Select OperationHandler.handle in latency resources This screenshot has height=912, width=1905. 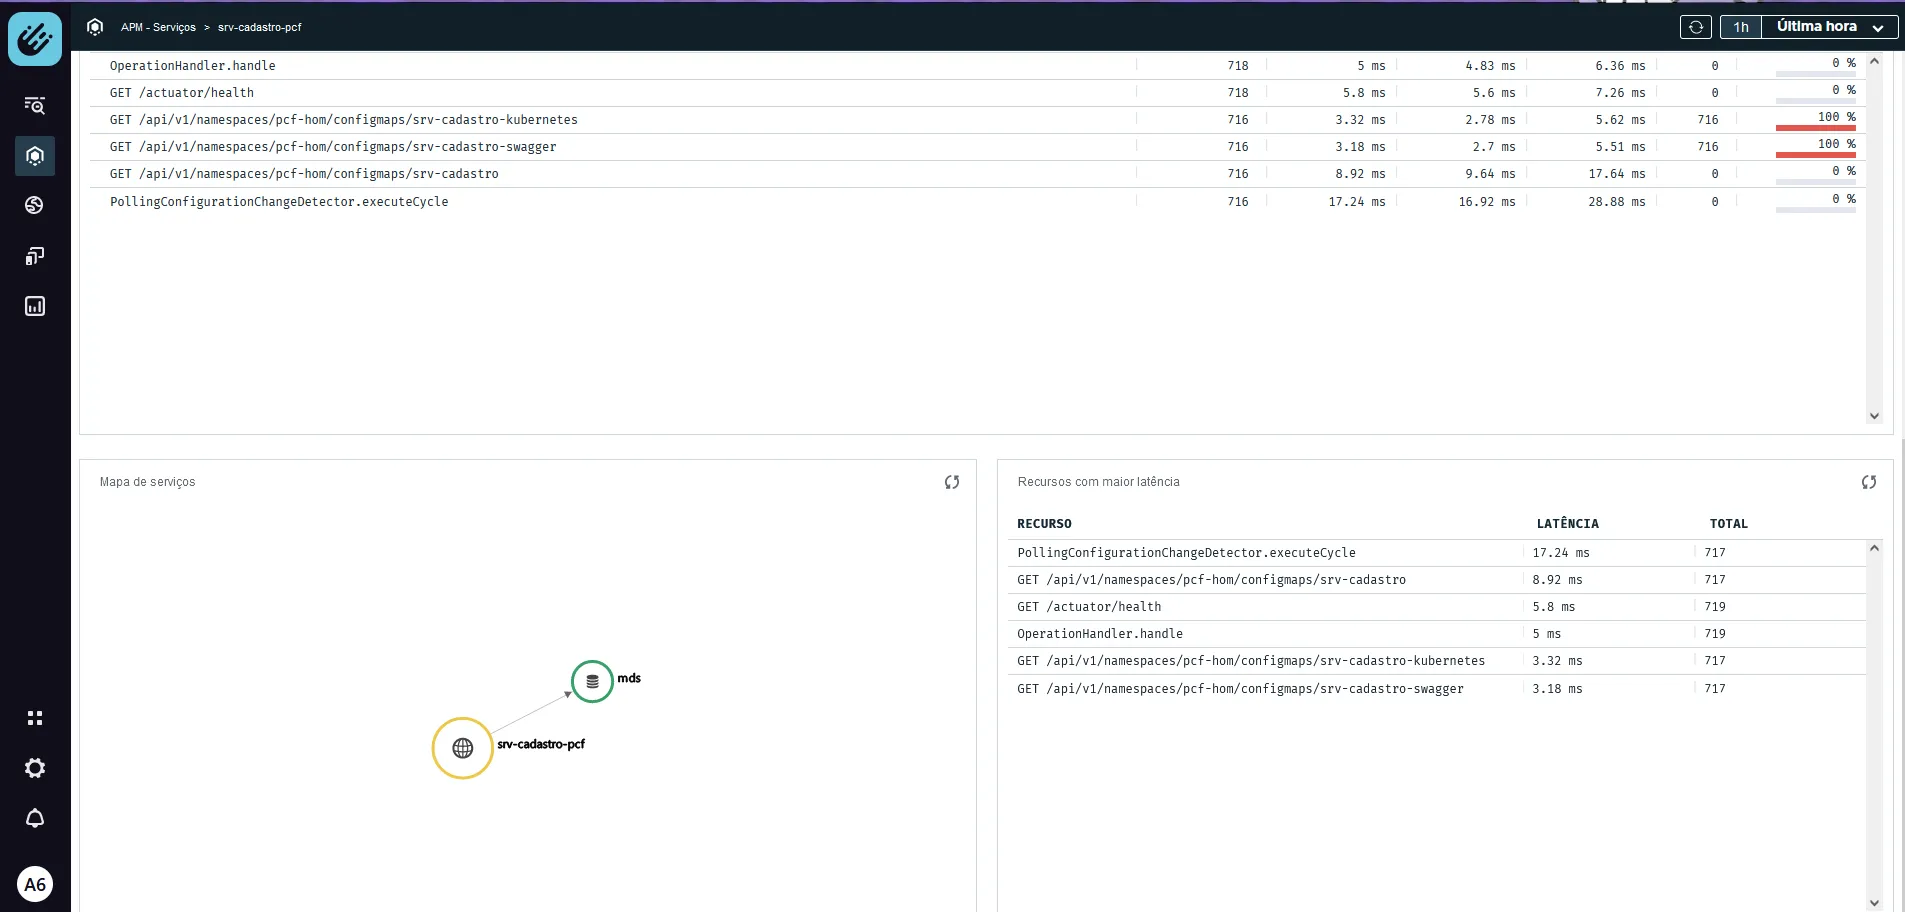click(x=1100, y=634)
